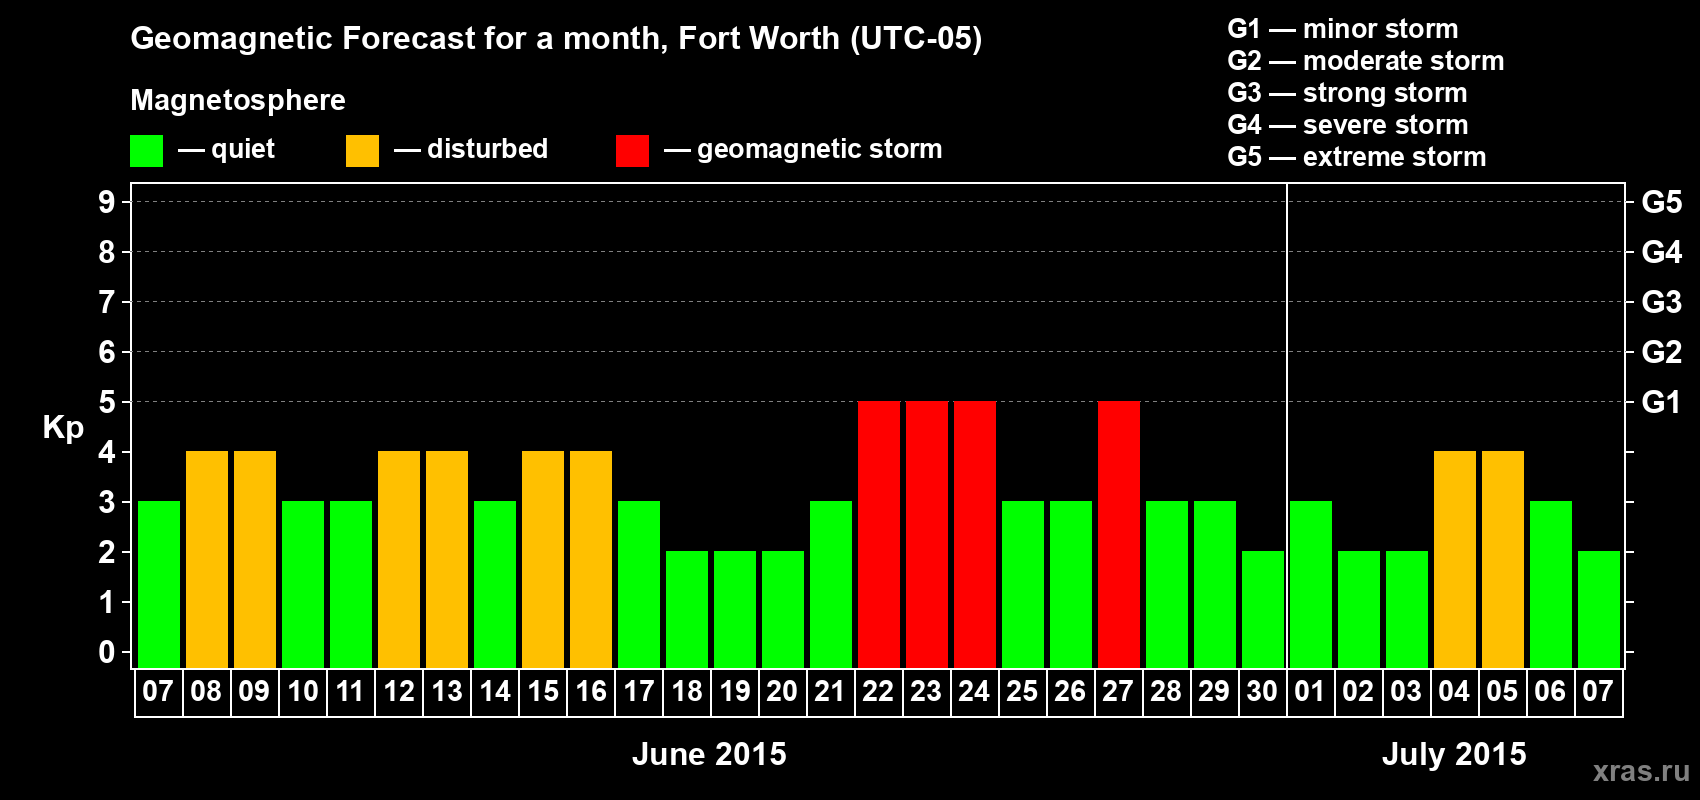
Task: Click the orange bar for June 16
Action: pos(591,560)
